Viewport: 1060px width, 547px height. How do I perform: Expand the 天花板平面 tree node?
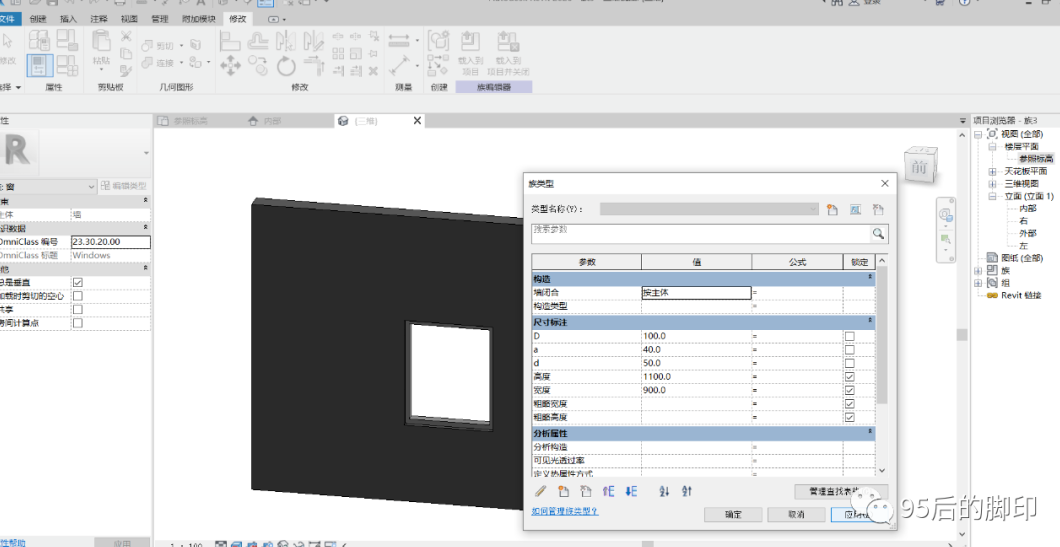pyautogui.click(x=992, y=172)
